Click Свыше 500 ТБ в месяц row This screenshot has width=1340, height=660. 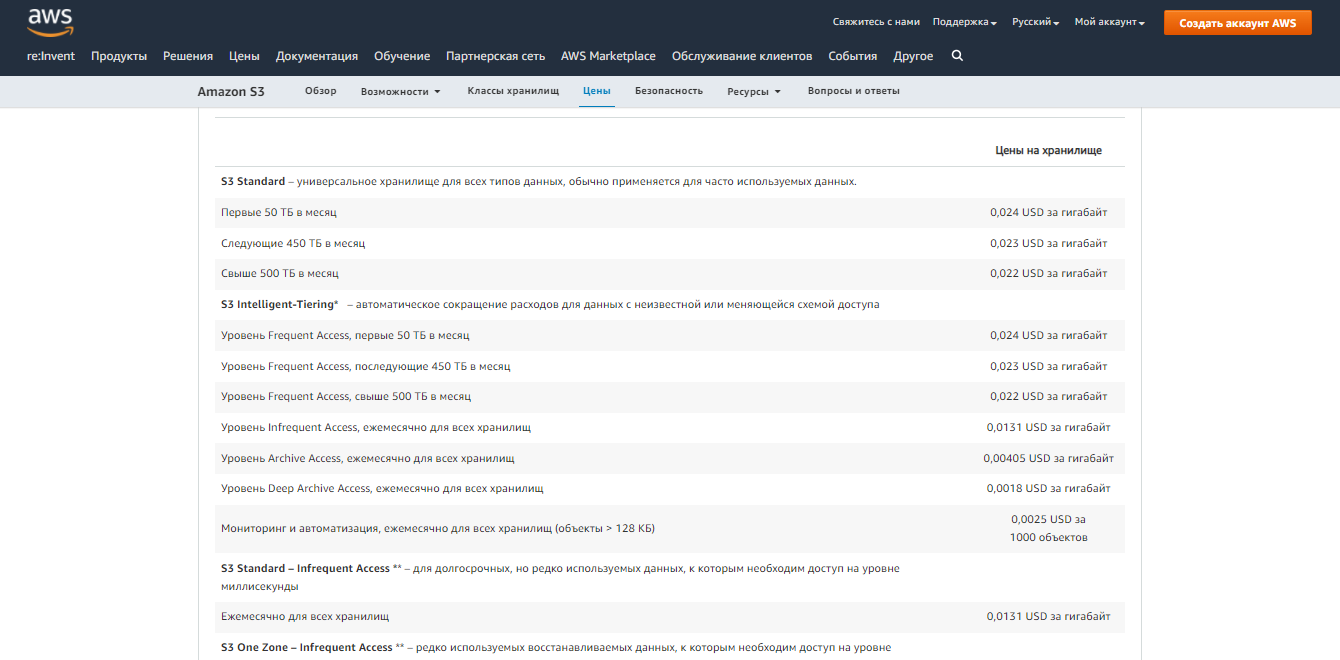pos(670,274)
